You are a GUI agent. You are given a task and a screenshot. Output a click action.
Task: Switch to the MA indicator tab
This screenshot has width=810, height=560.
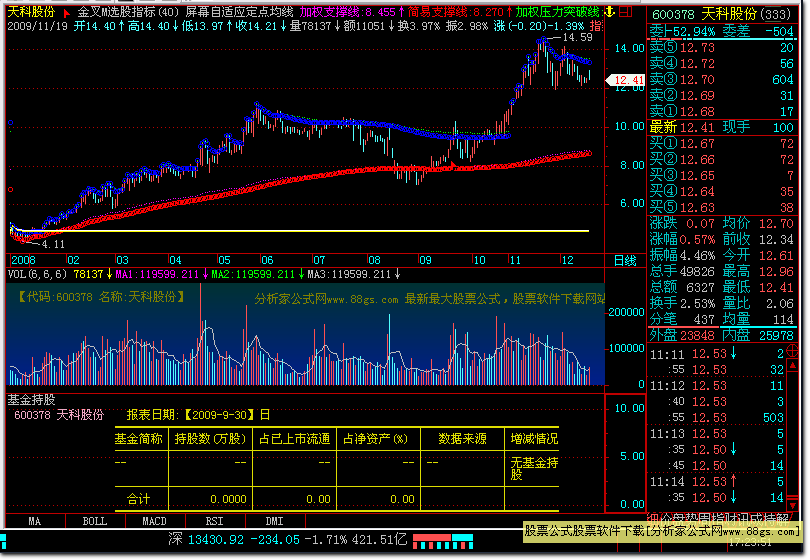click(x=35, y=521)
